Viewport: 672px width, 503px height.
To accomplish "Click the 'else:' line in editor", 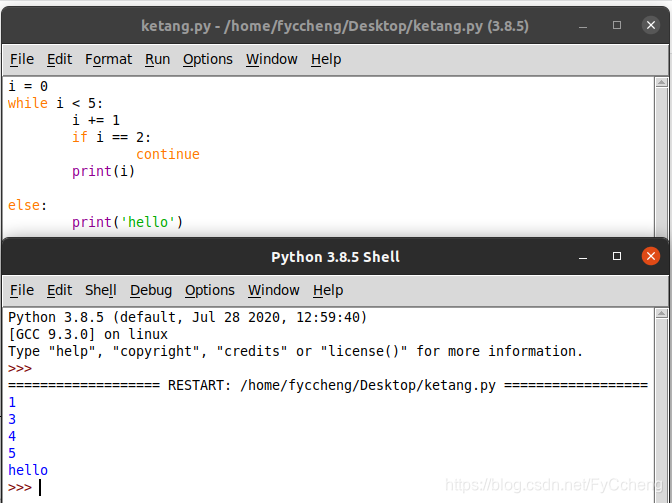I will [27, 205].
